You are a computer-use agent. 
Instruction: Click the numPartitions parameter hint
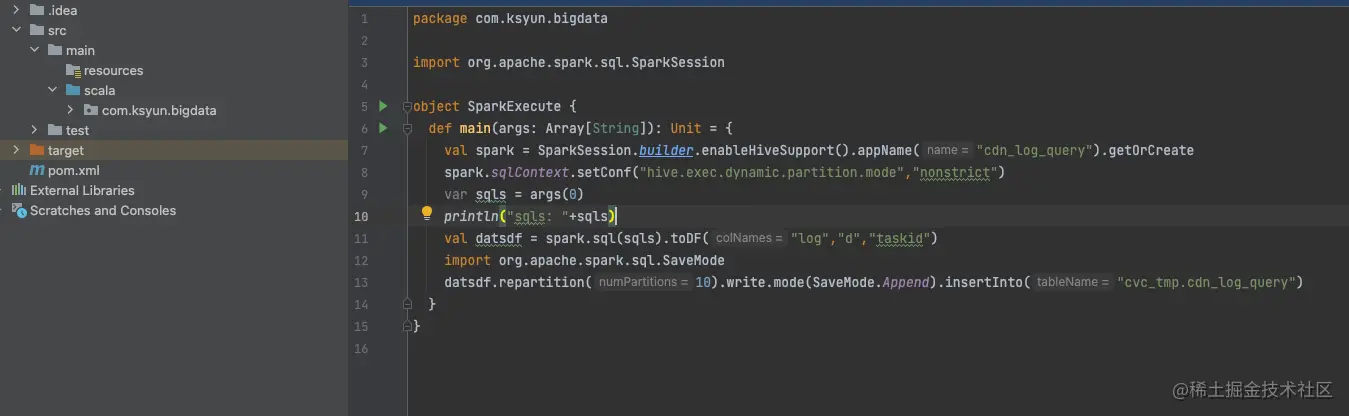pyautogui.click(x=643, y=282)
